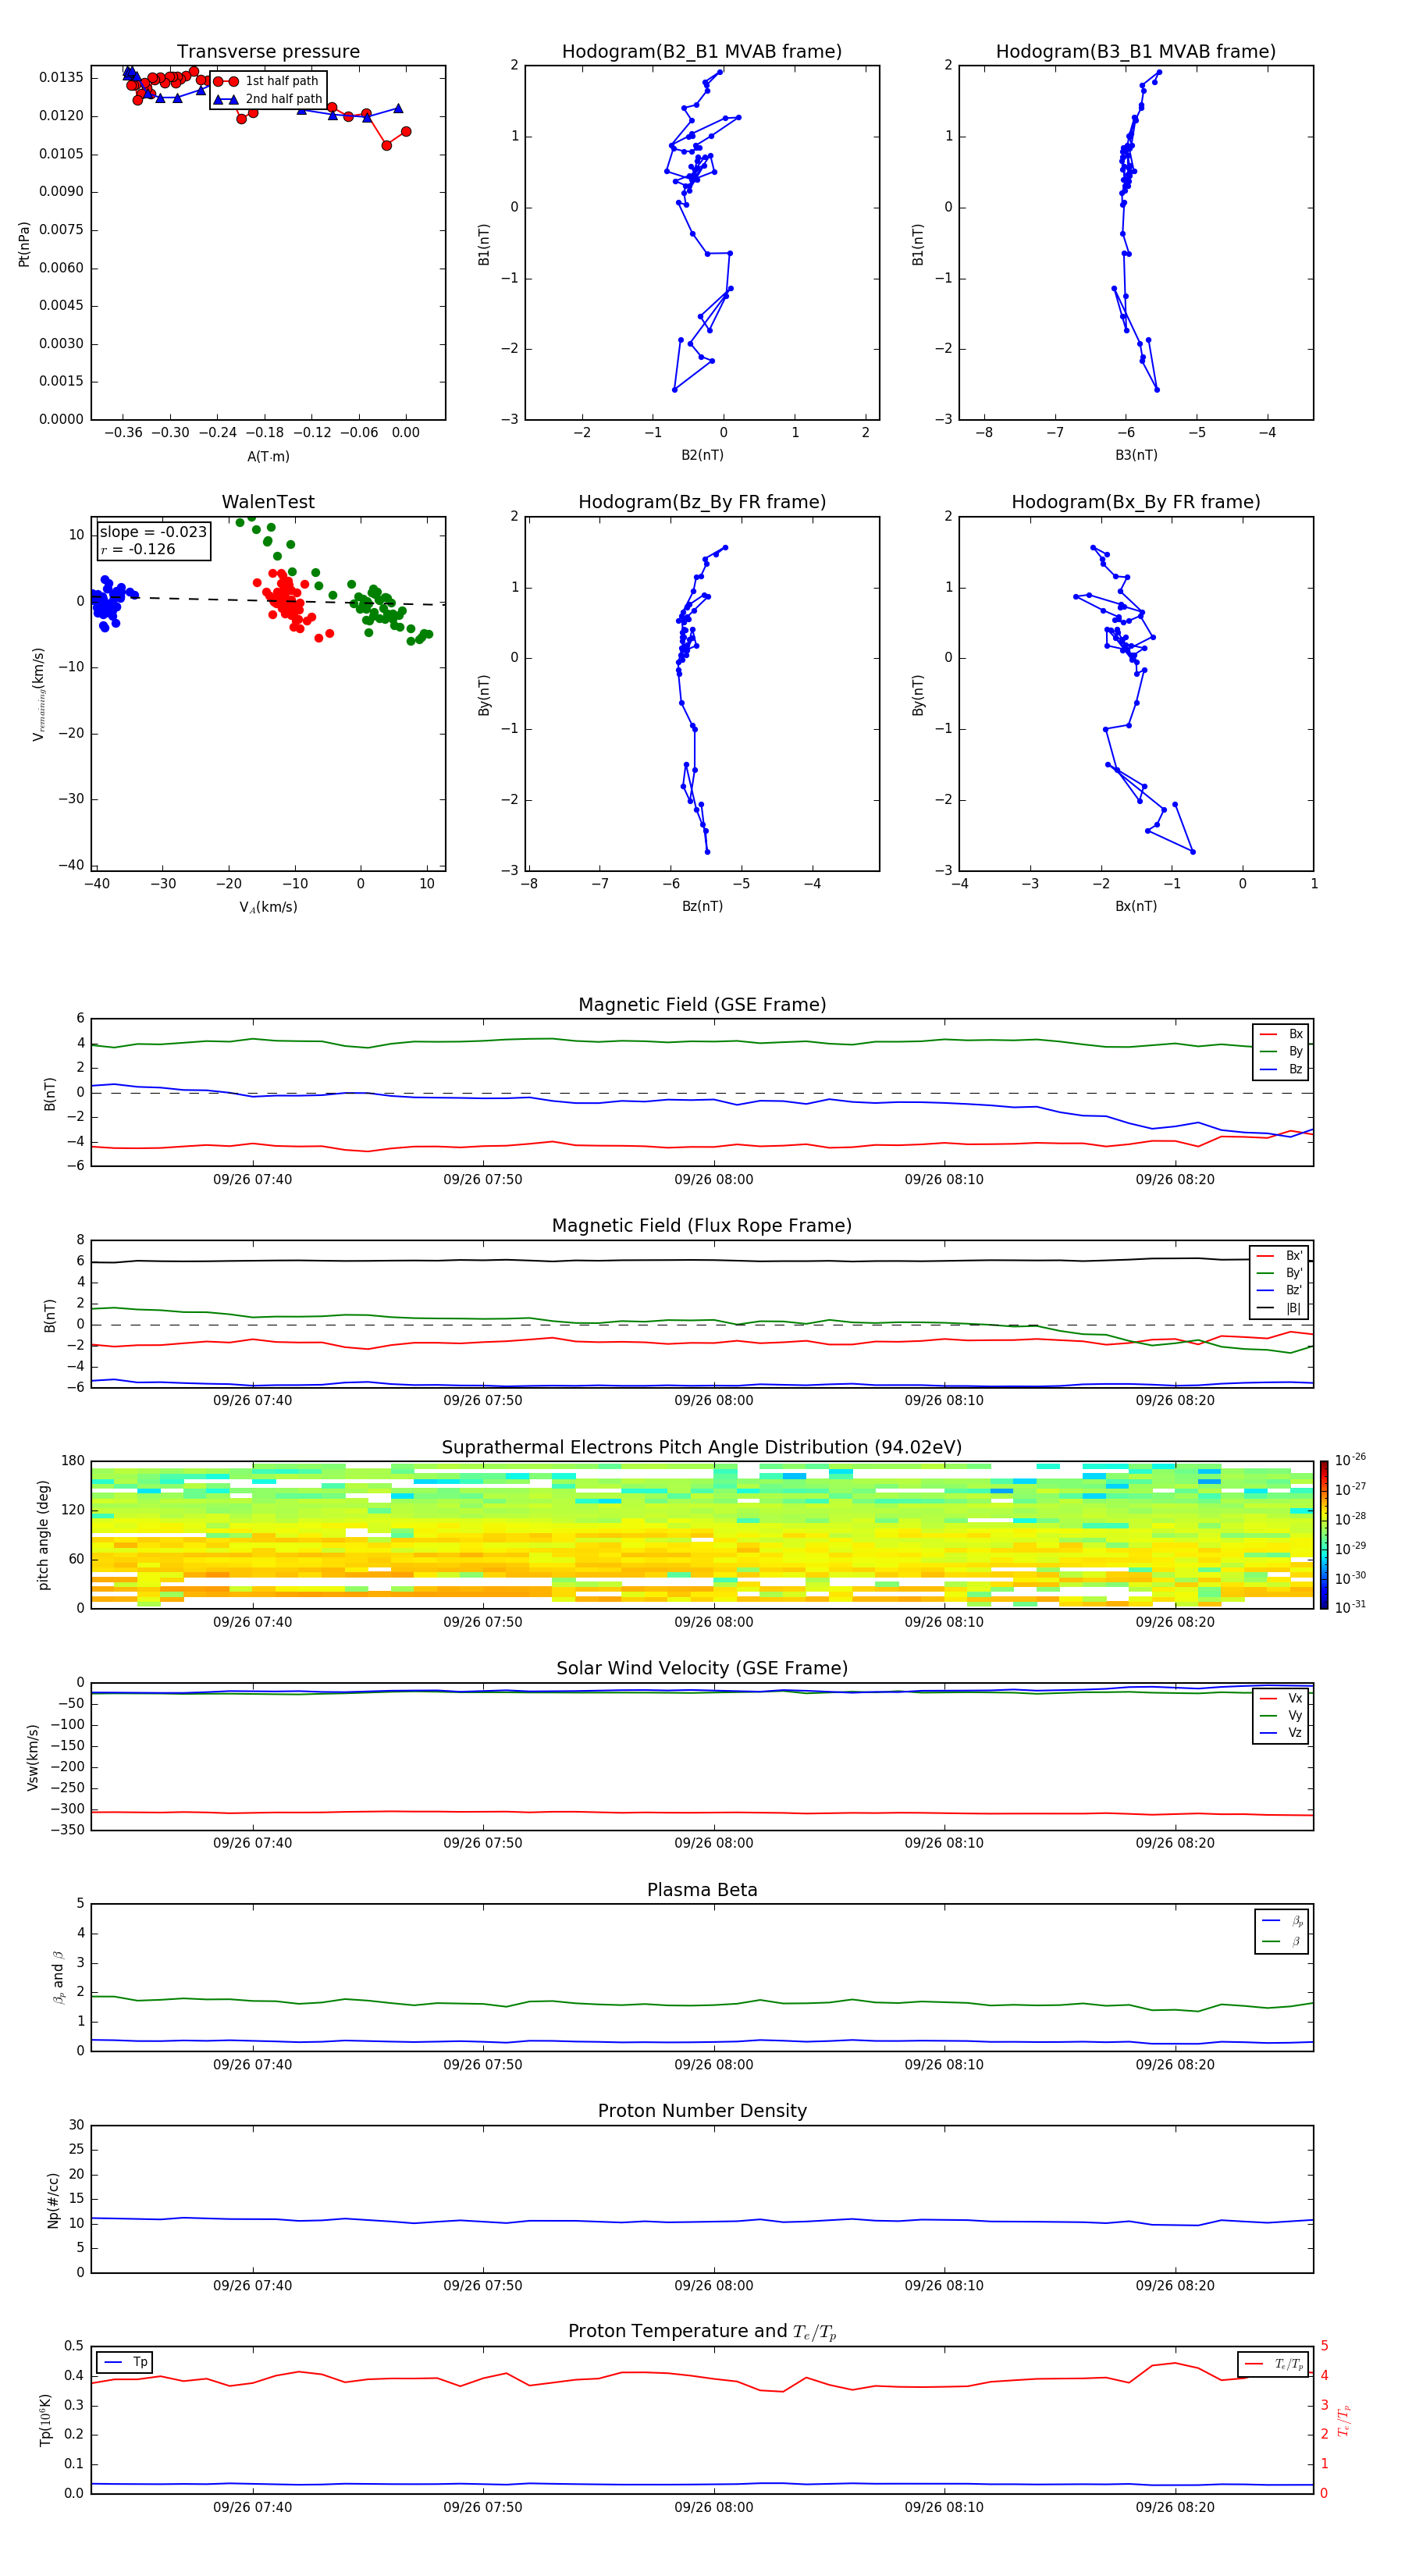Click the 'Bx(nT)' x-axis label
This screenshot has width=1405, height=2576.
(x=1136, y=906)
